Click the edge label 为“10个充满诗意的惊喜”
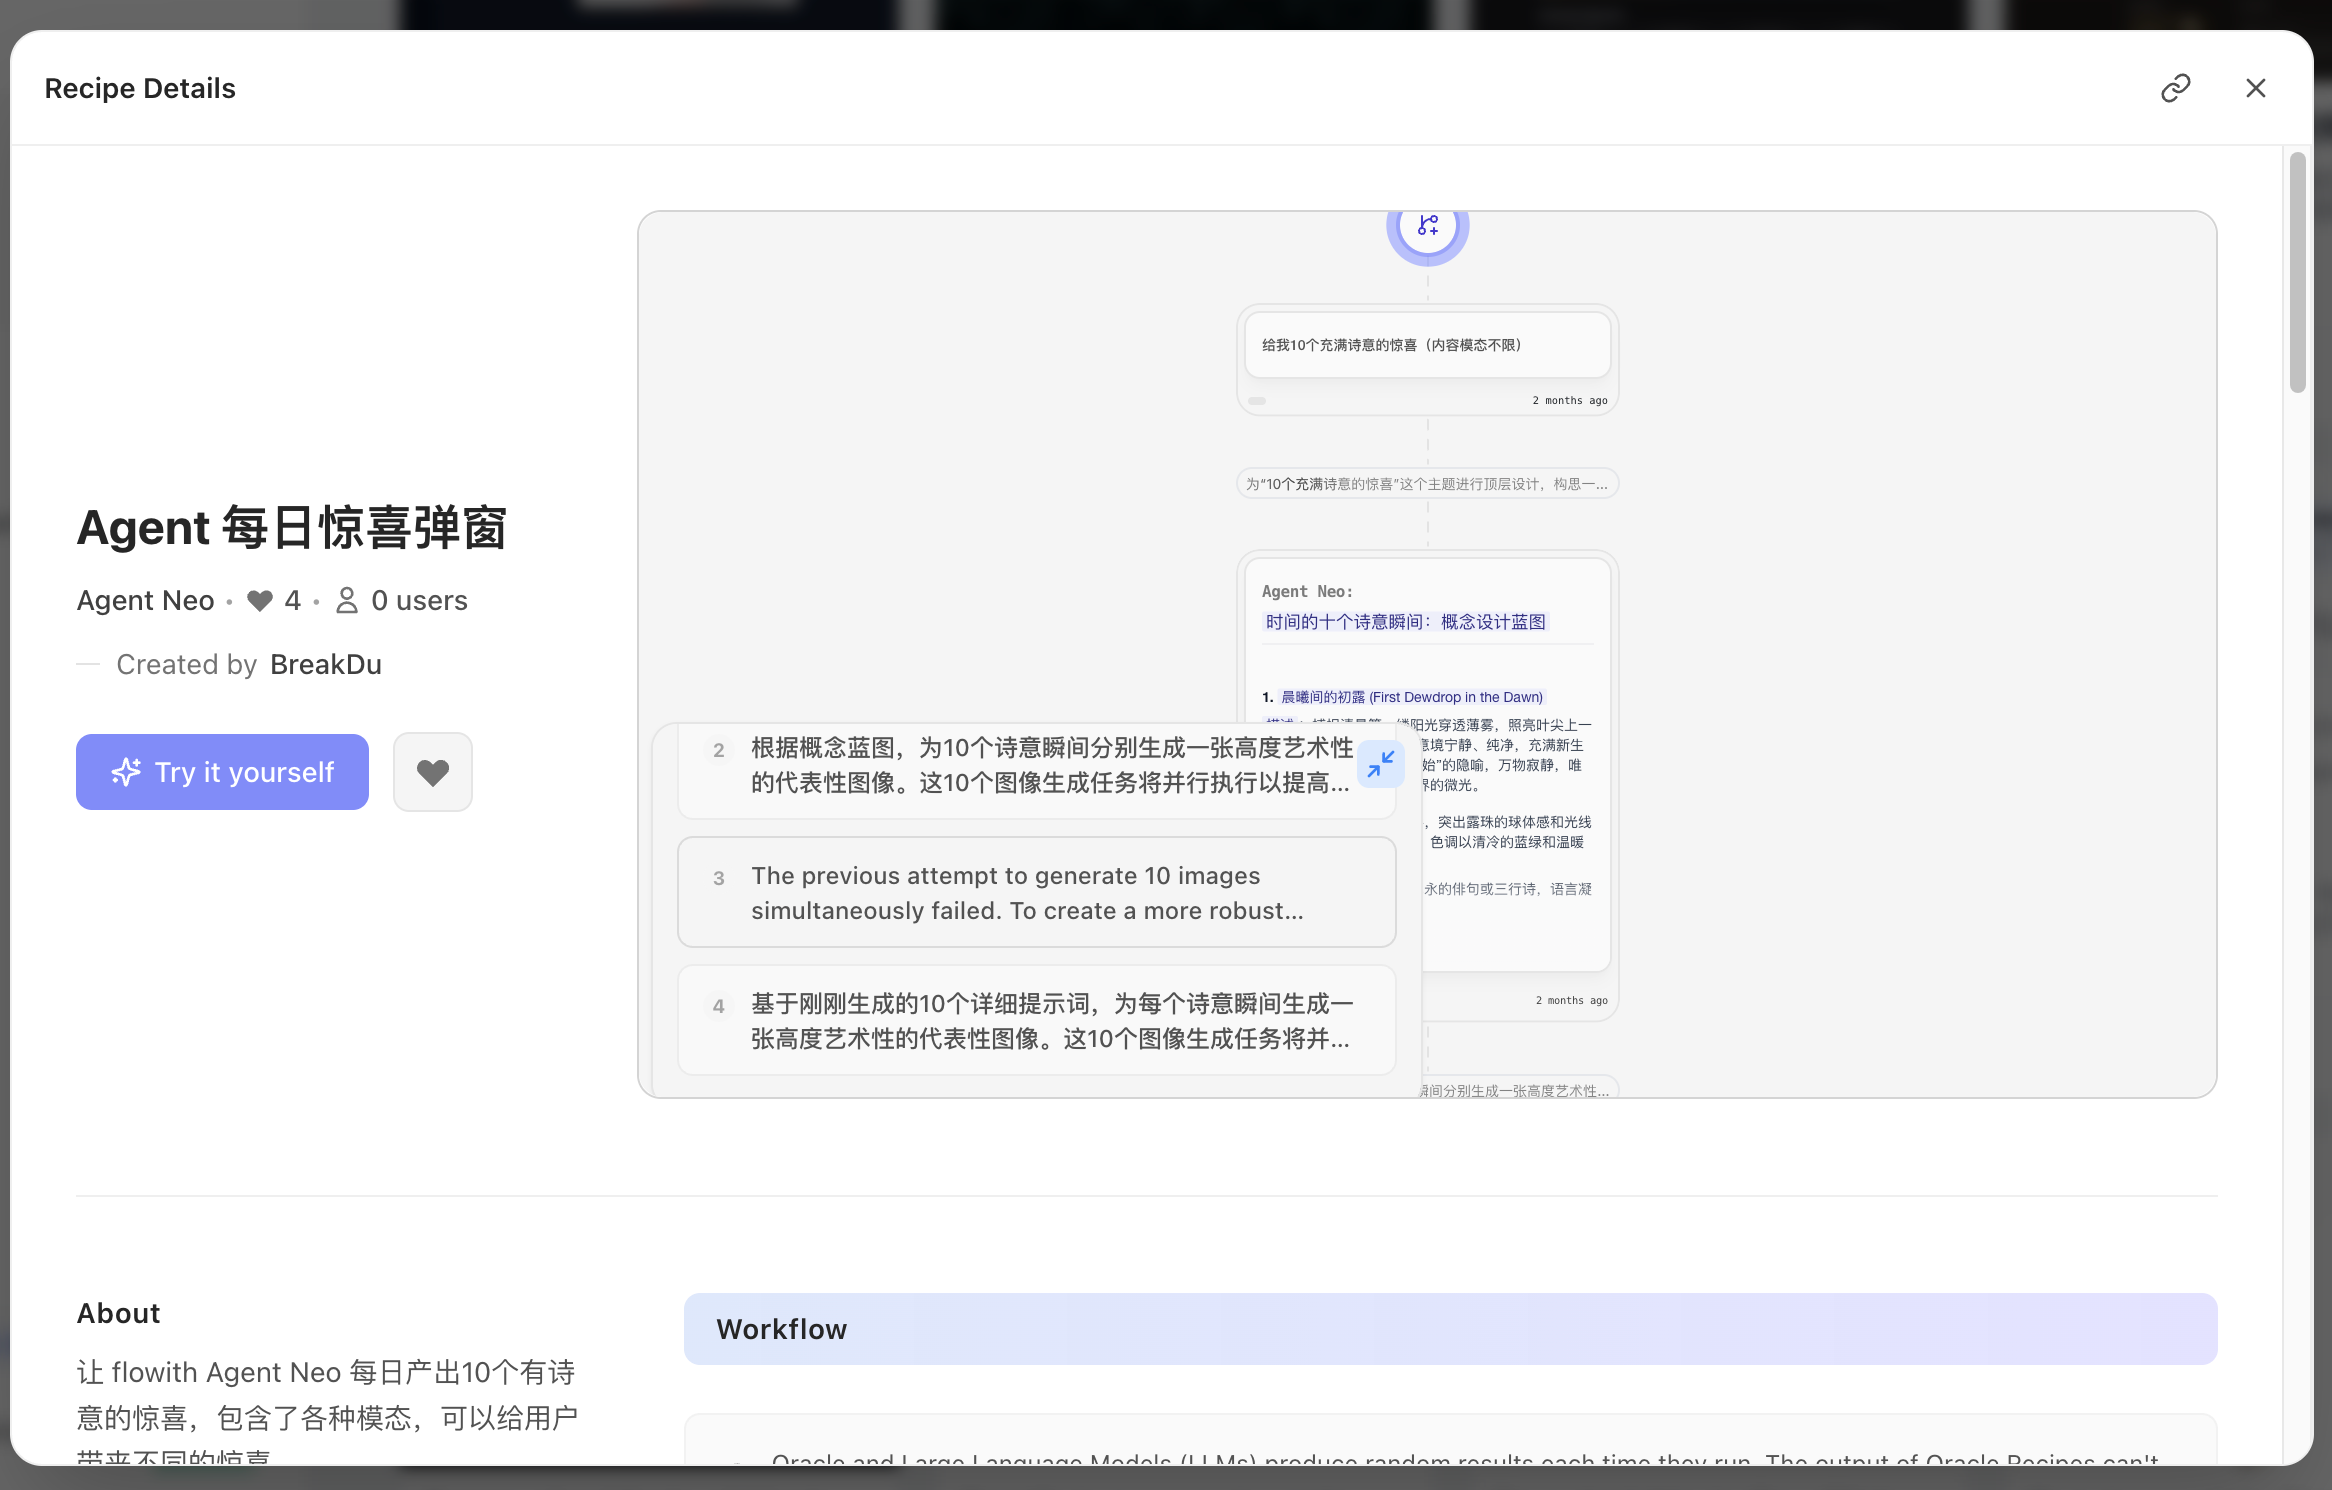The image size is (2332, 1490). (x=1427, y=484)
